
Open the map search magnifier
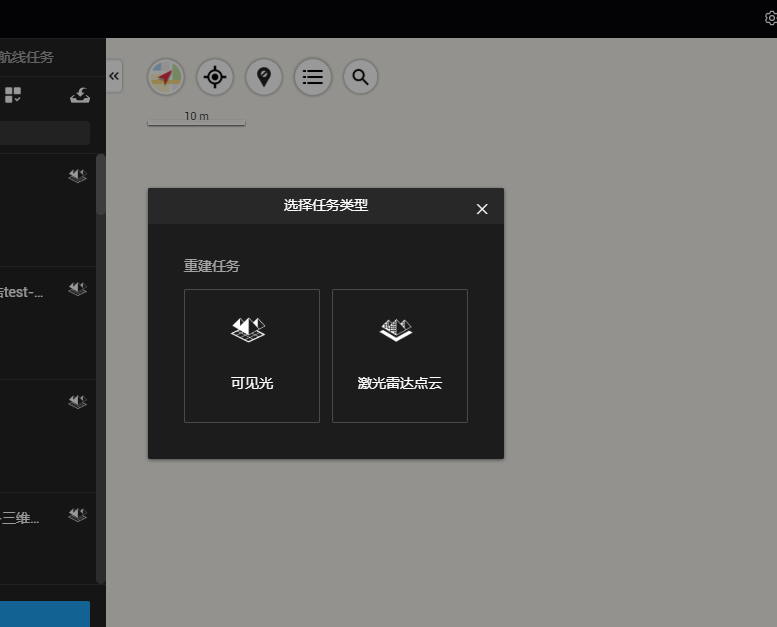pyautogui.click(x=360, y=77)
